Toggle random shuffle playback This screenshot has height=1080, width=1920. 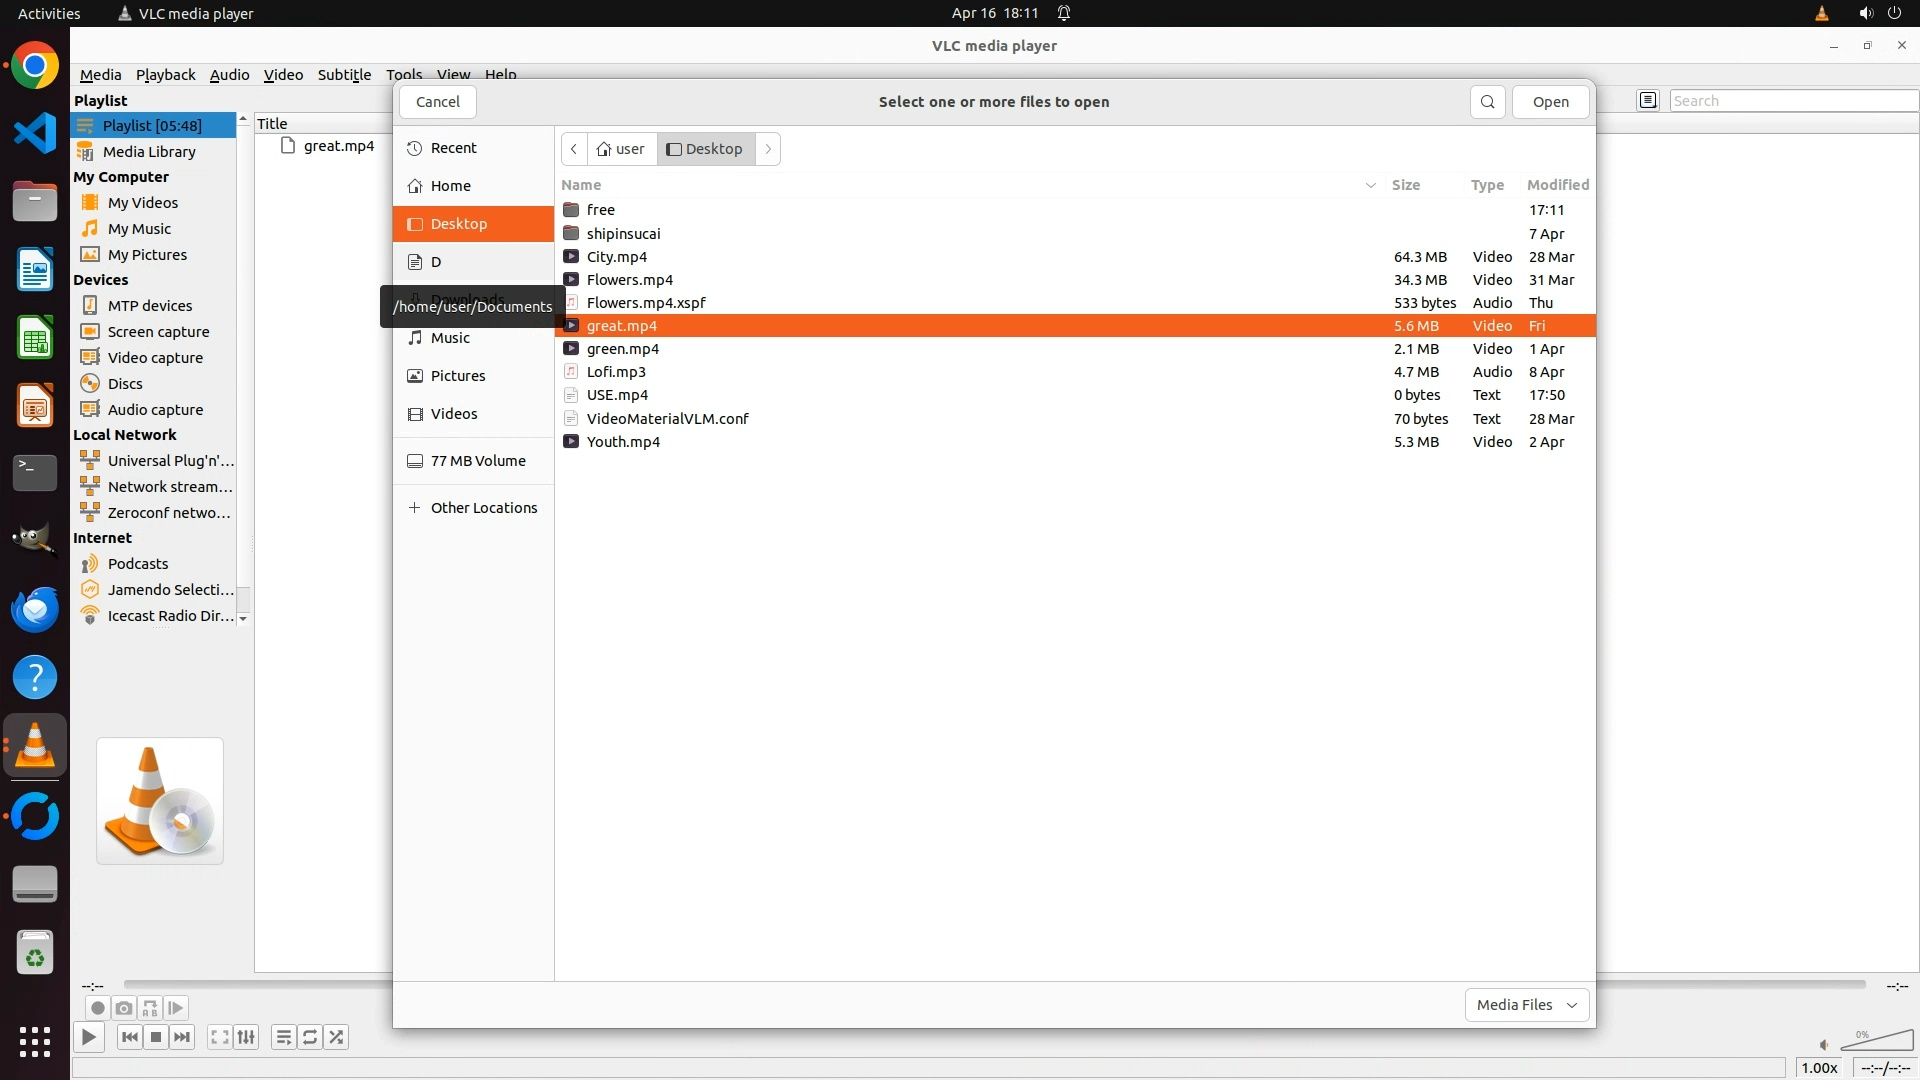point(337,1037)
